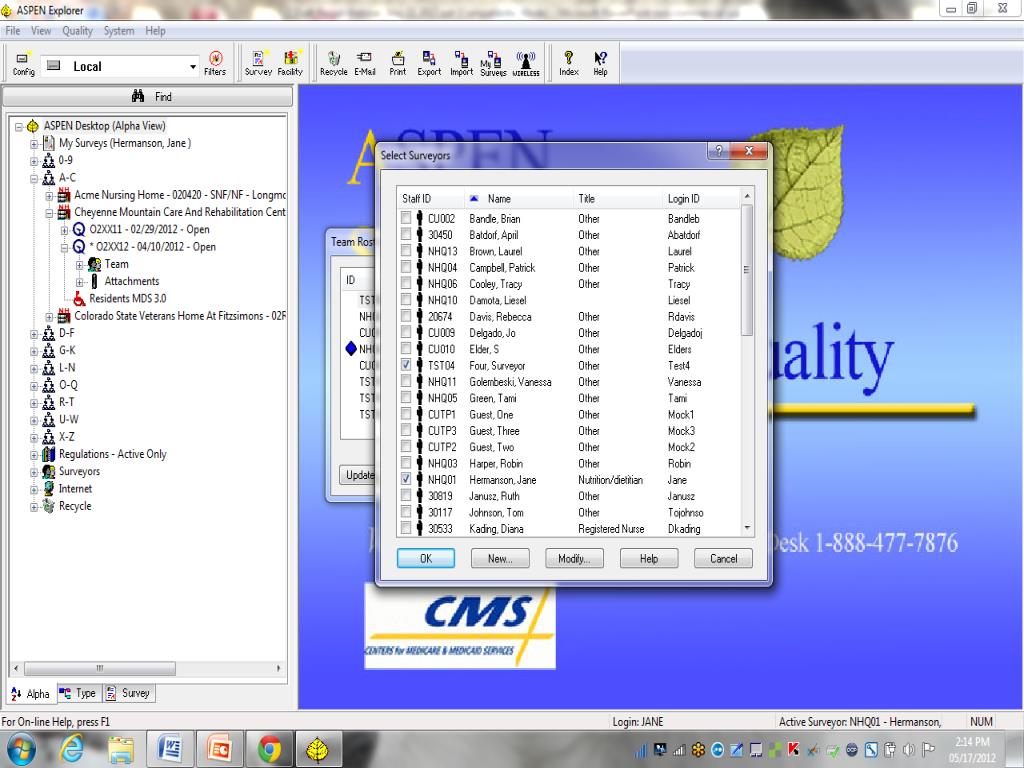
Task: Cancel the Select Surveyors dialog
Action: click(x=724, y=558)
